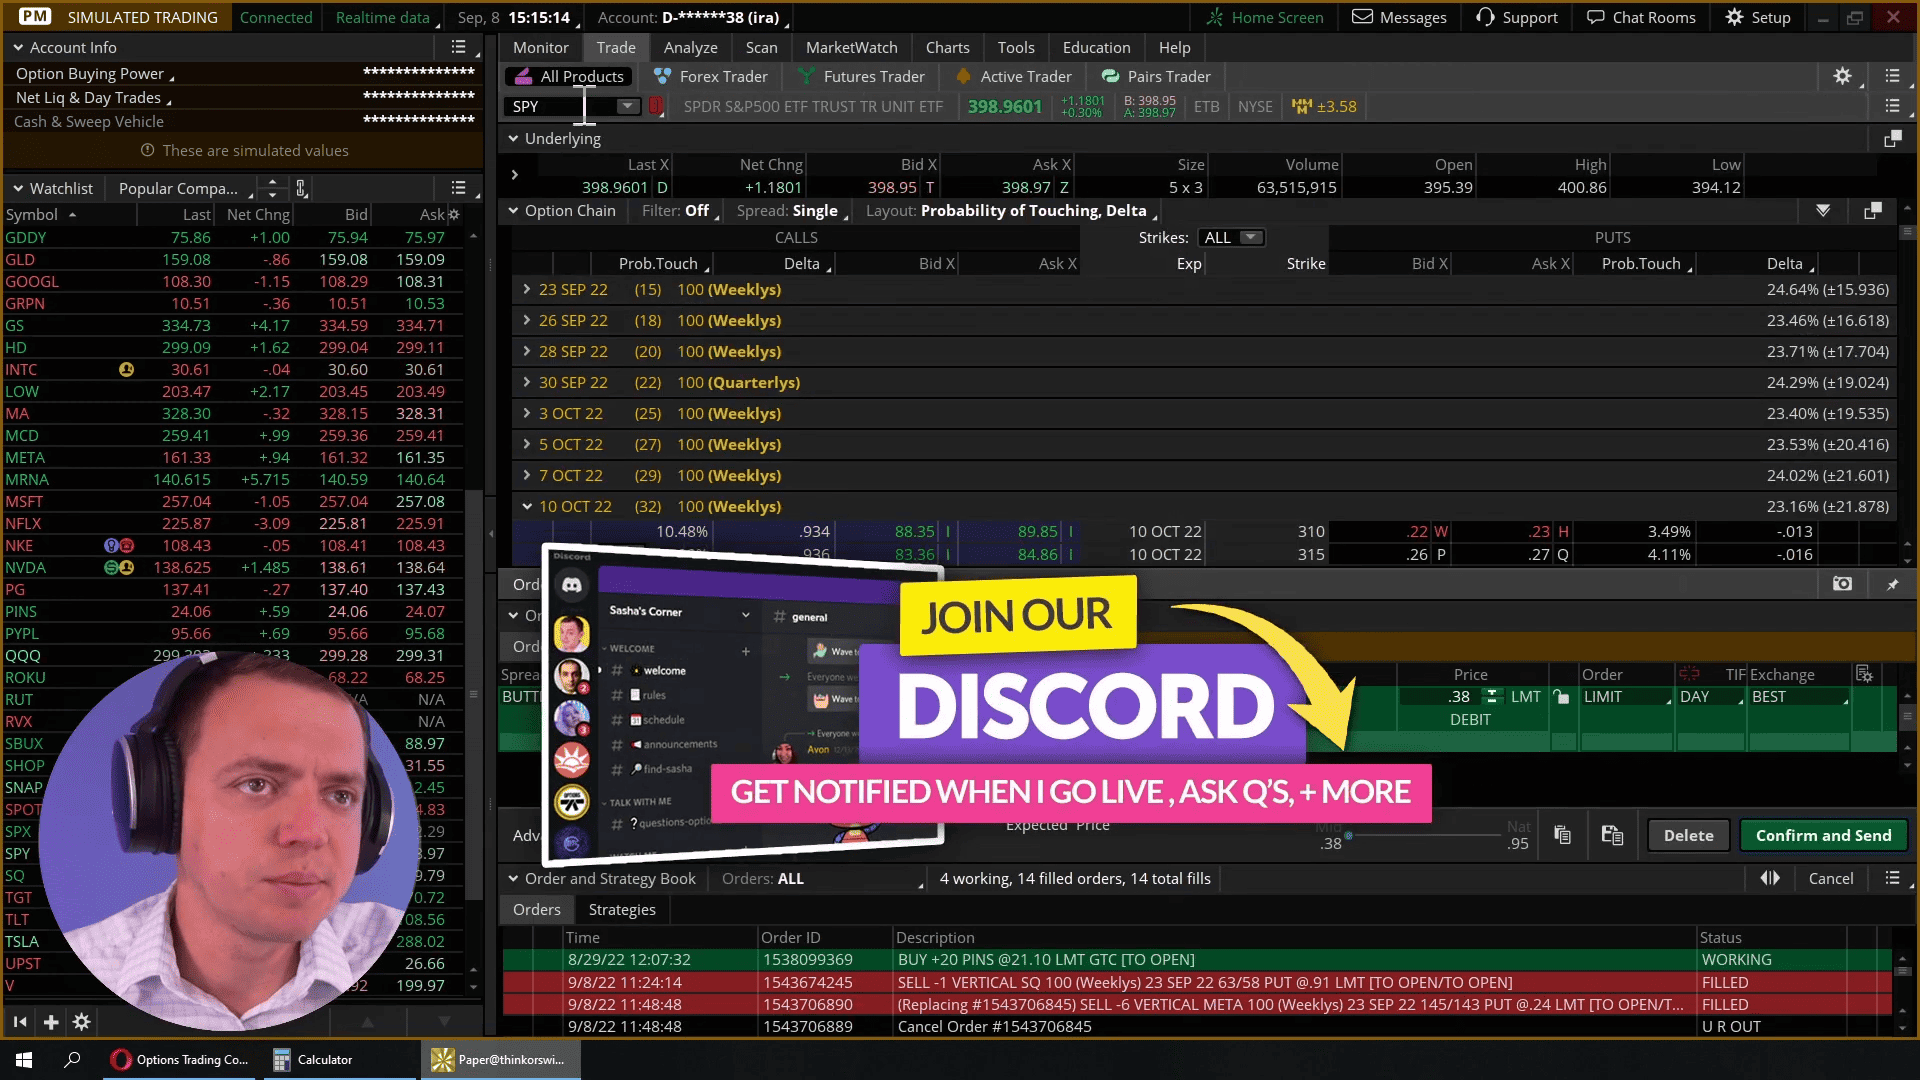Viewport: 1920px width, 1080px height.
Task: Add a gadget with the plus icon
Action: pos(51,1022)
